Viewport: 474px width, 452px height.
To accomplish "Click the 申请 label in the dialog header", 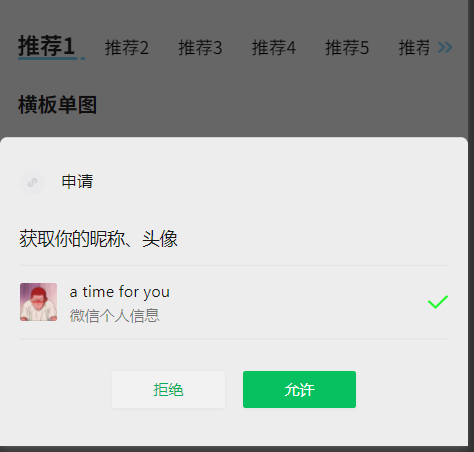I will point(77,182).
